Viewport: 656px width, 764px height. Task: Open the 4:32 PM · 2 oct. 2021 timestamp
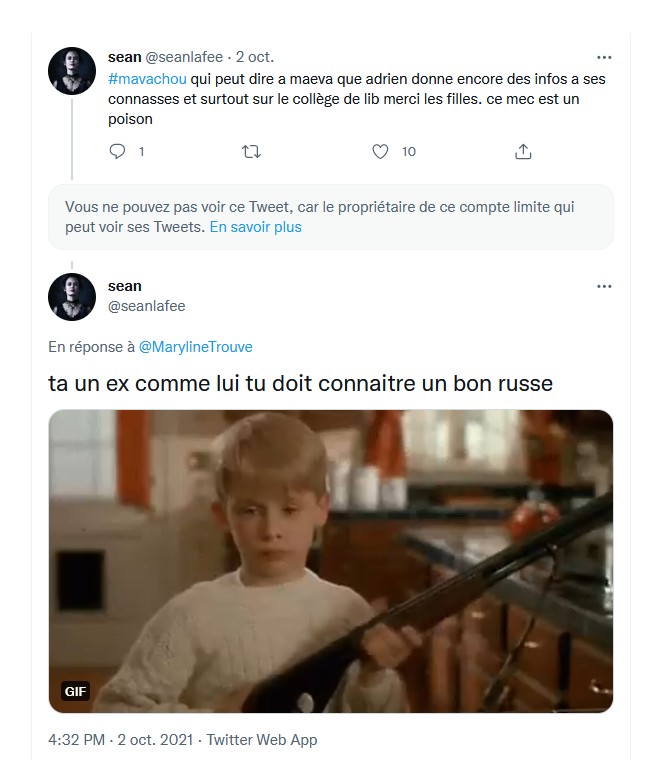pyautogui.click(x=121, y=740)
